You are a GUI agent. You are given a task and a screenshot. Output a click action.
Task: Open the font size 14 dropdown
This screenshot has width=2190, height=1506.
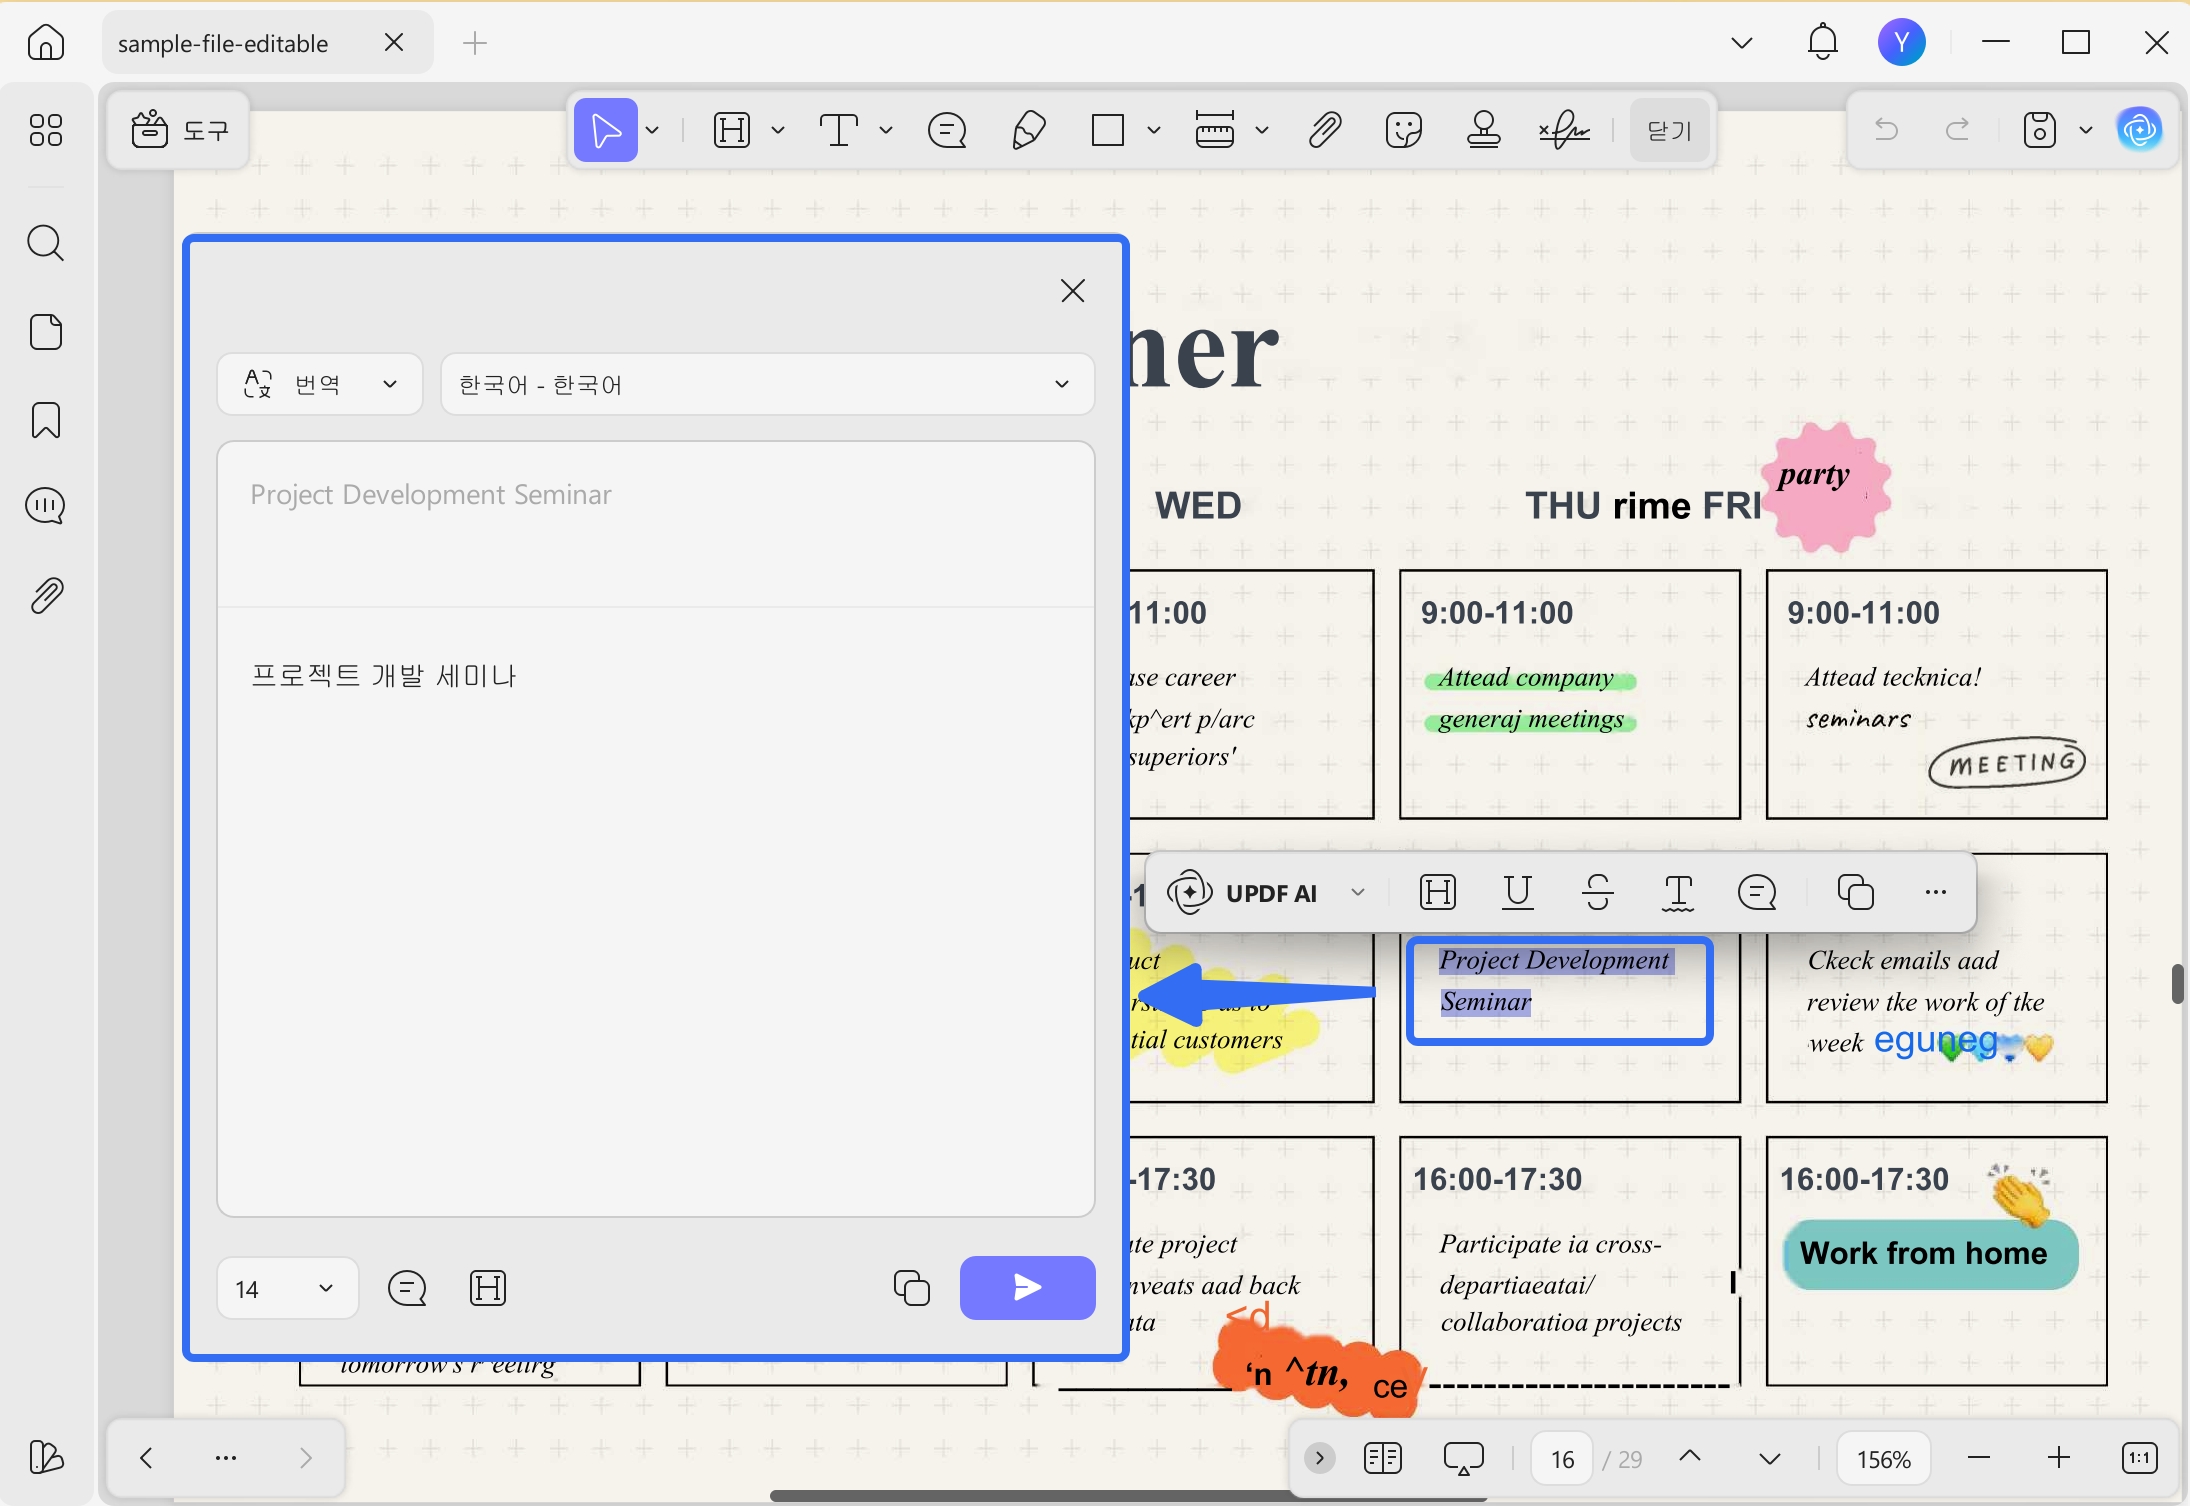point(287,1288)
